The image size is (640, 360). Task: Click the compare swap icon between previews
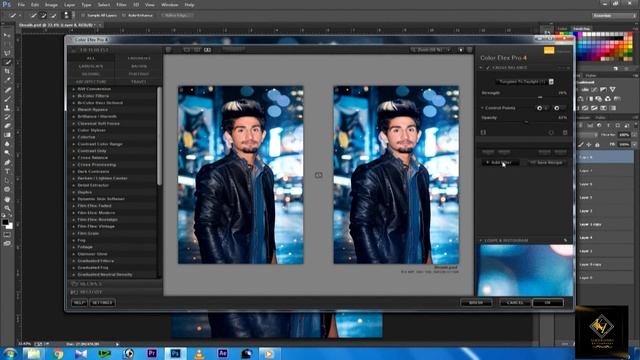tap(318, 175)
